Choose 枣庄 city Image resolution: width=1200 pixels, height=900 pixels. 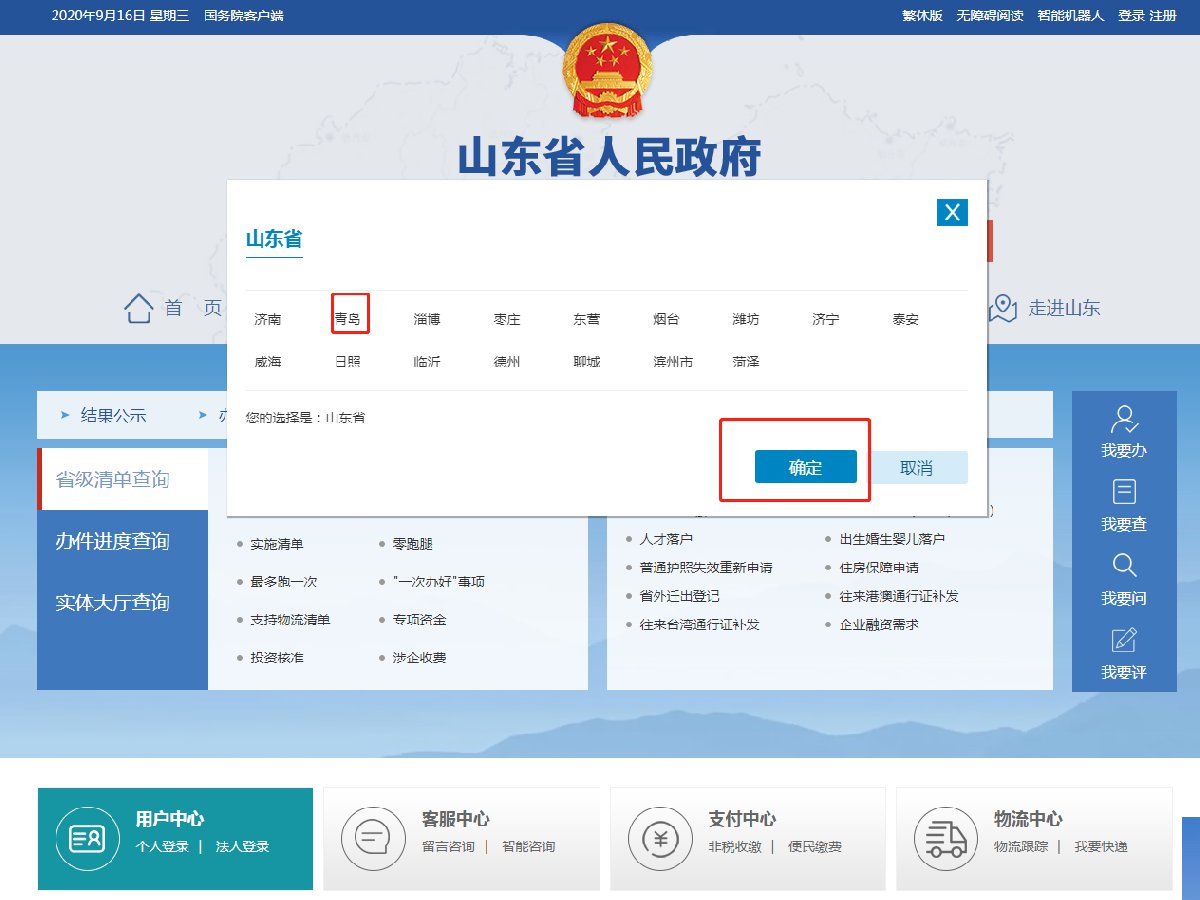coord(507,319)
